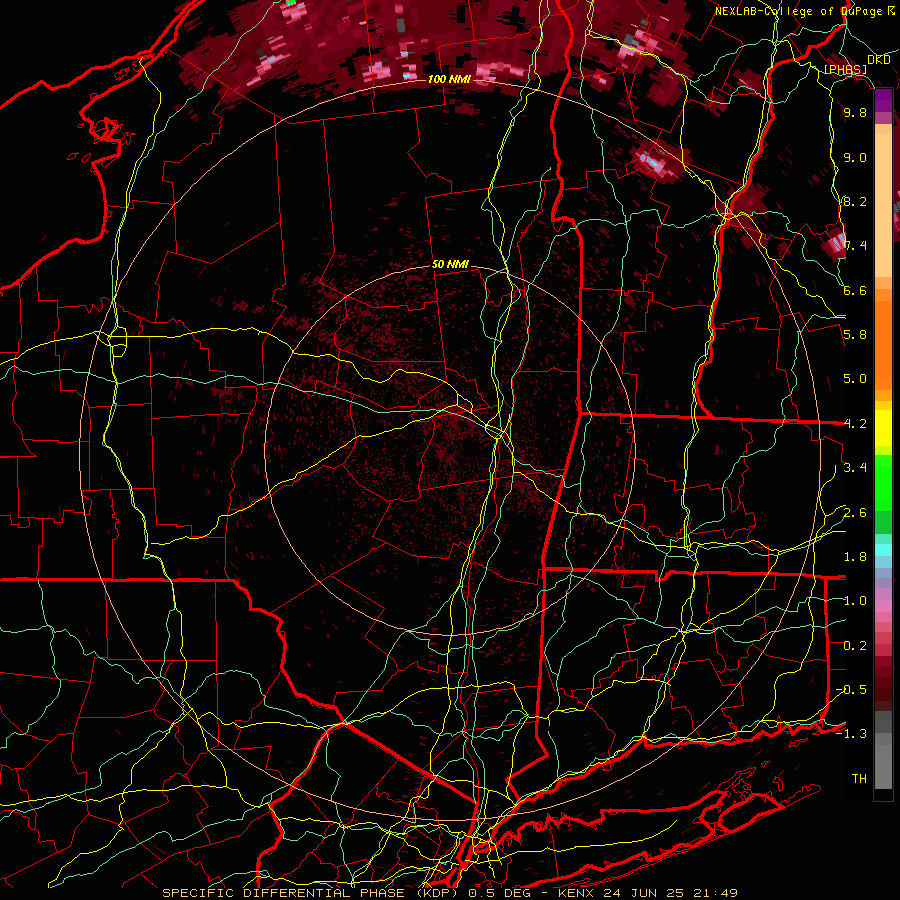Click the 1.8 value on the color scale

(855, 557)
